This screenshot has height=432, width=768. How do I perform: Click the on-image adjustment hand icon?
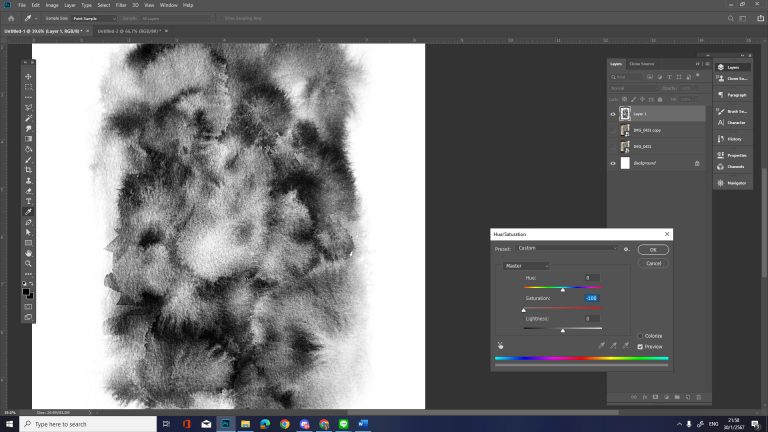(500, 345)
